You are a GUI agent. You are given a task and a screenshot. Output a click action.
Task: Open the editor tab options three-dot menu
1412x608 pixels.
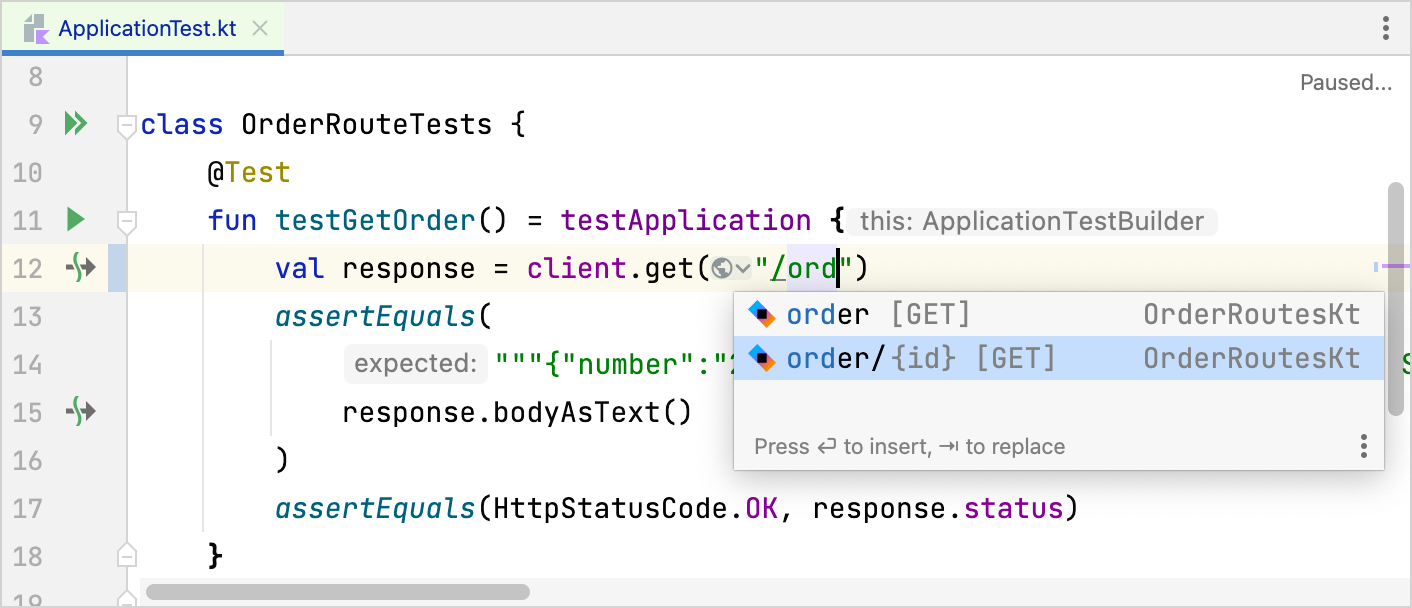click(x=1385, y=28)
